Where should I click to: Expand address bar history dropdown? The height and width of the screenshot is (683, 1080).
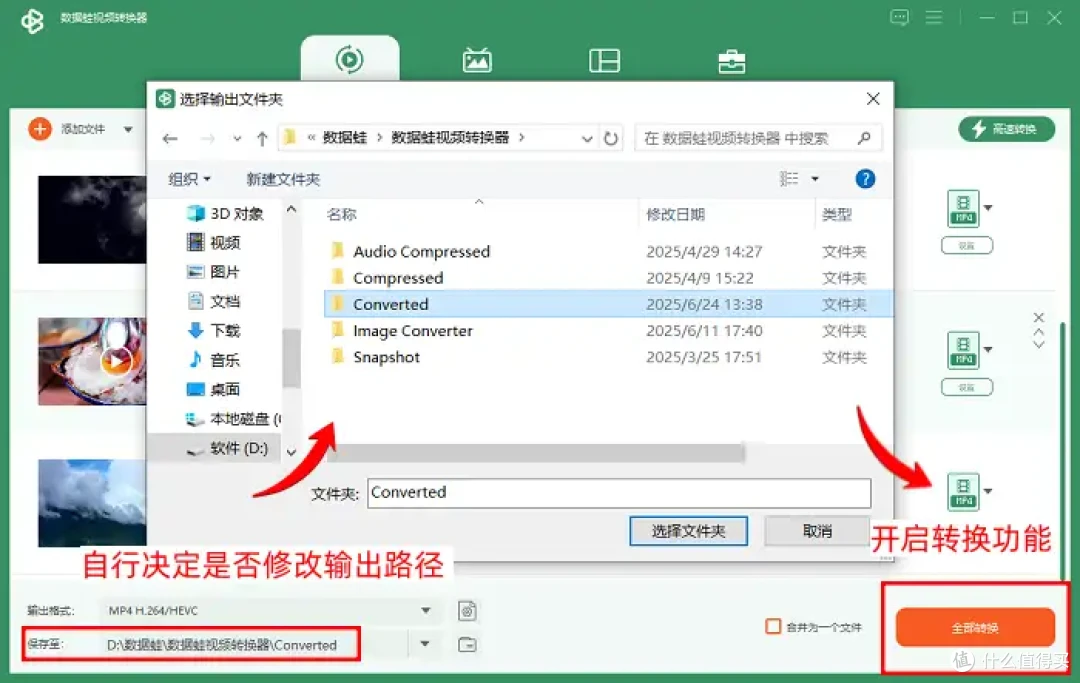click(x=587, y=138)
